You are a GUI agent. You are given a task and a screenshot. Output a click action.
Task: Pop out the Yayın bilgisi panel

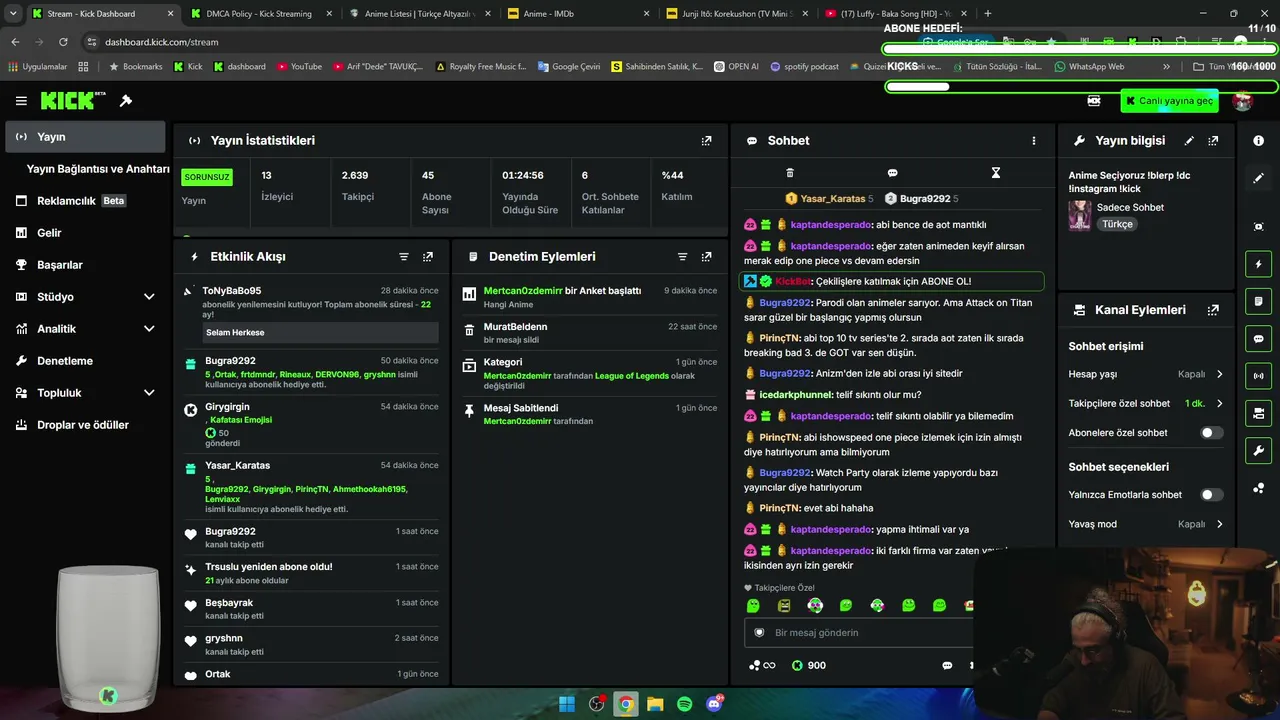coord(1213,141)
